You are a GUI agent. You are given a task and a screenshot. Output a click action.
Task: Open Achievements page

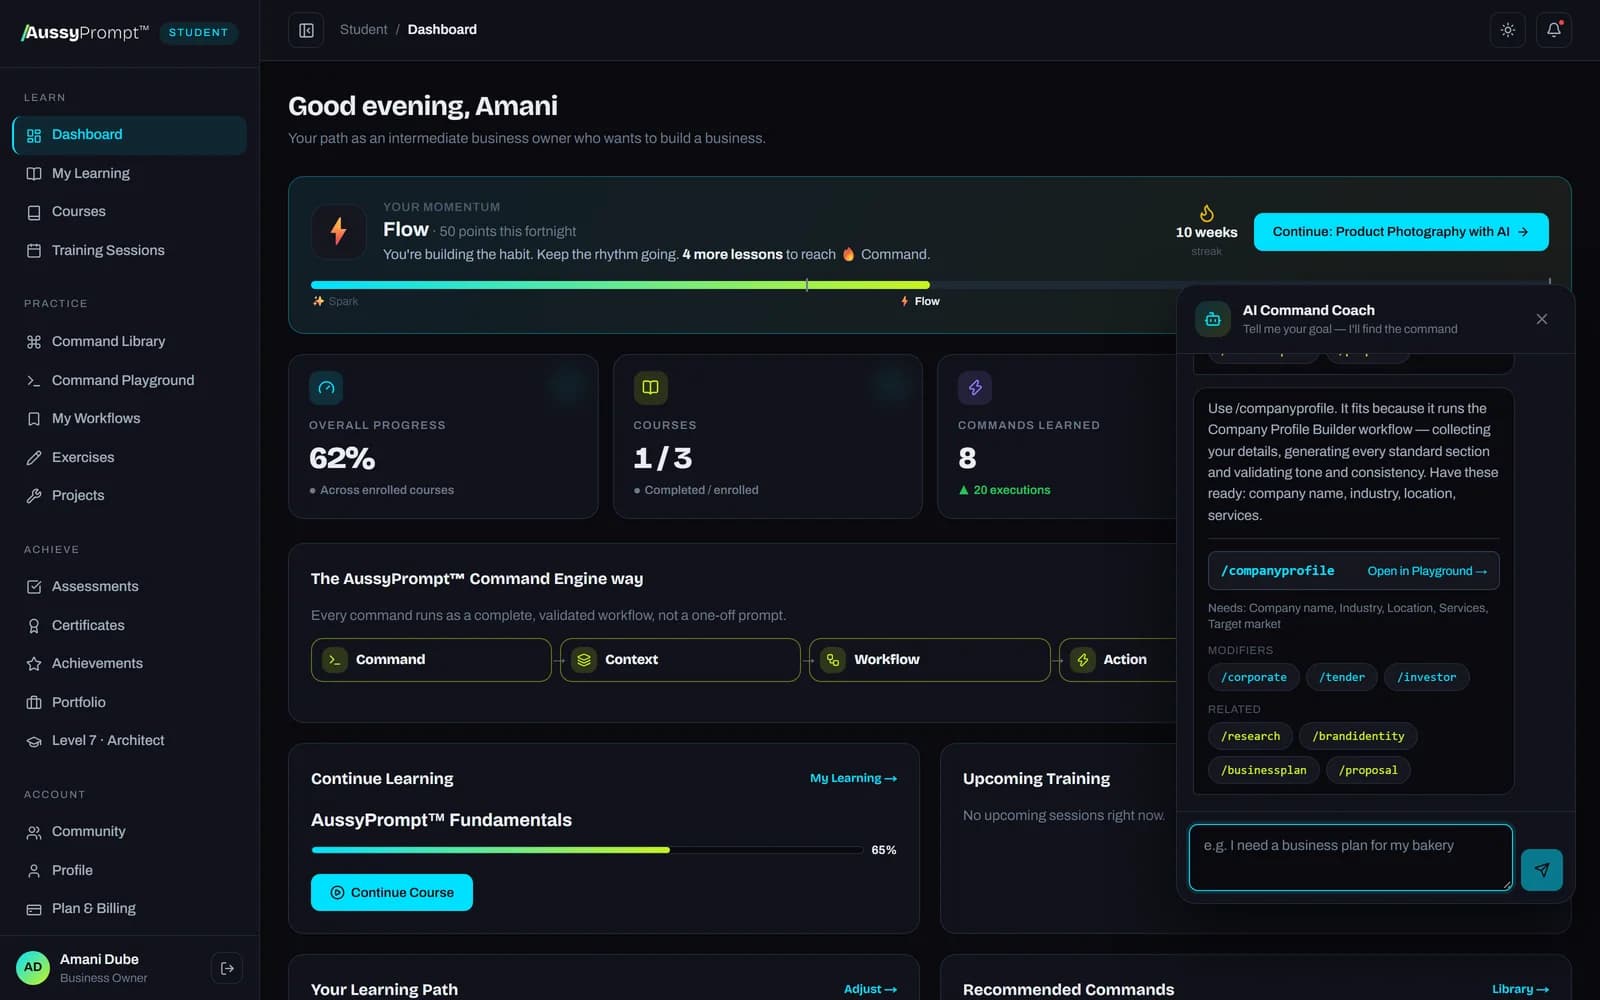click(x=130, y=664)
